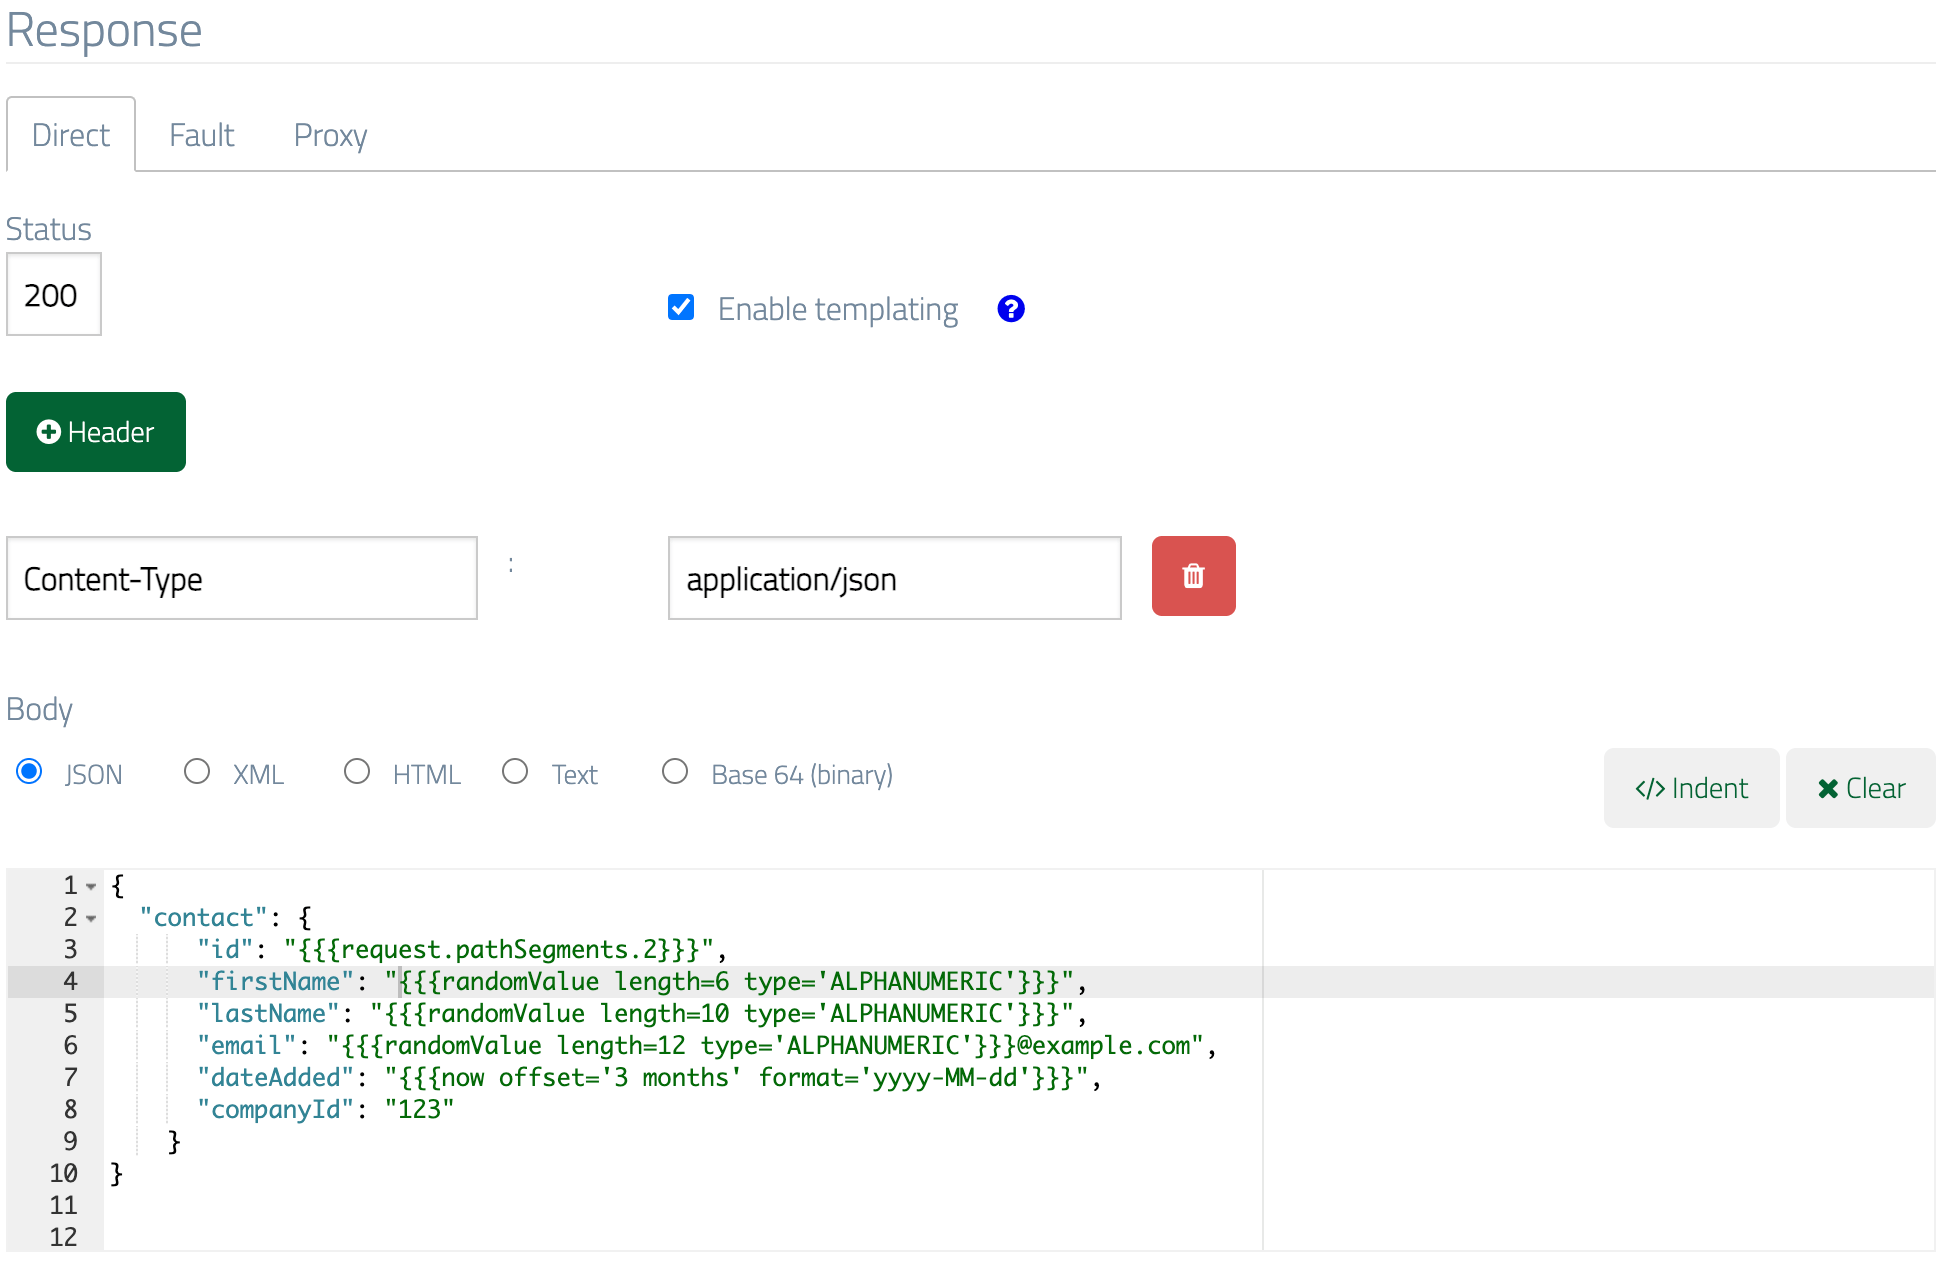The height and width of the screenshot is (1264, 1946).
Task: Click the application/json header value field
Action: point(894,578)
